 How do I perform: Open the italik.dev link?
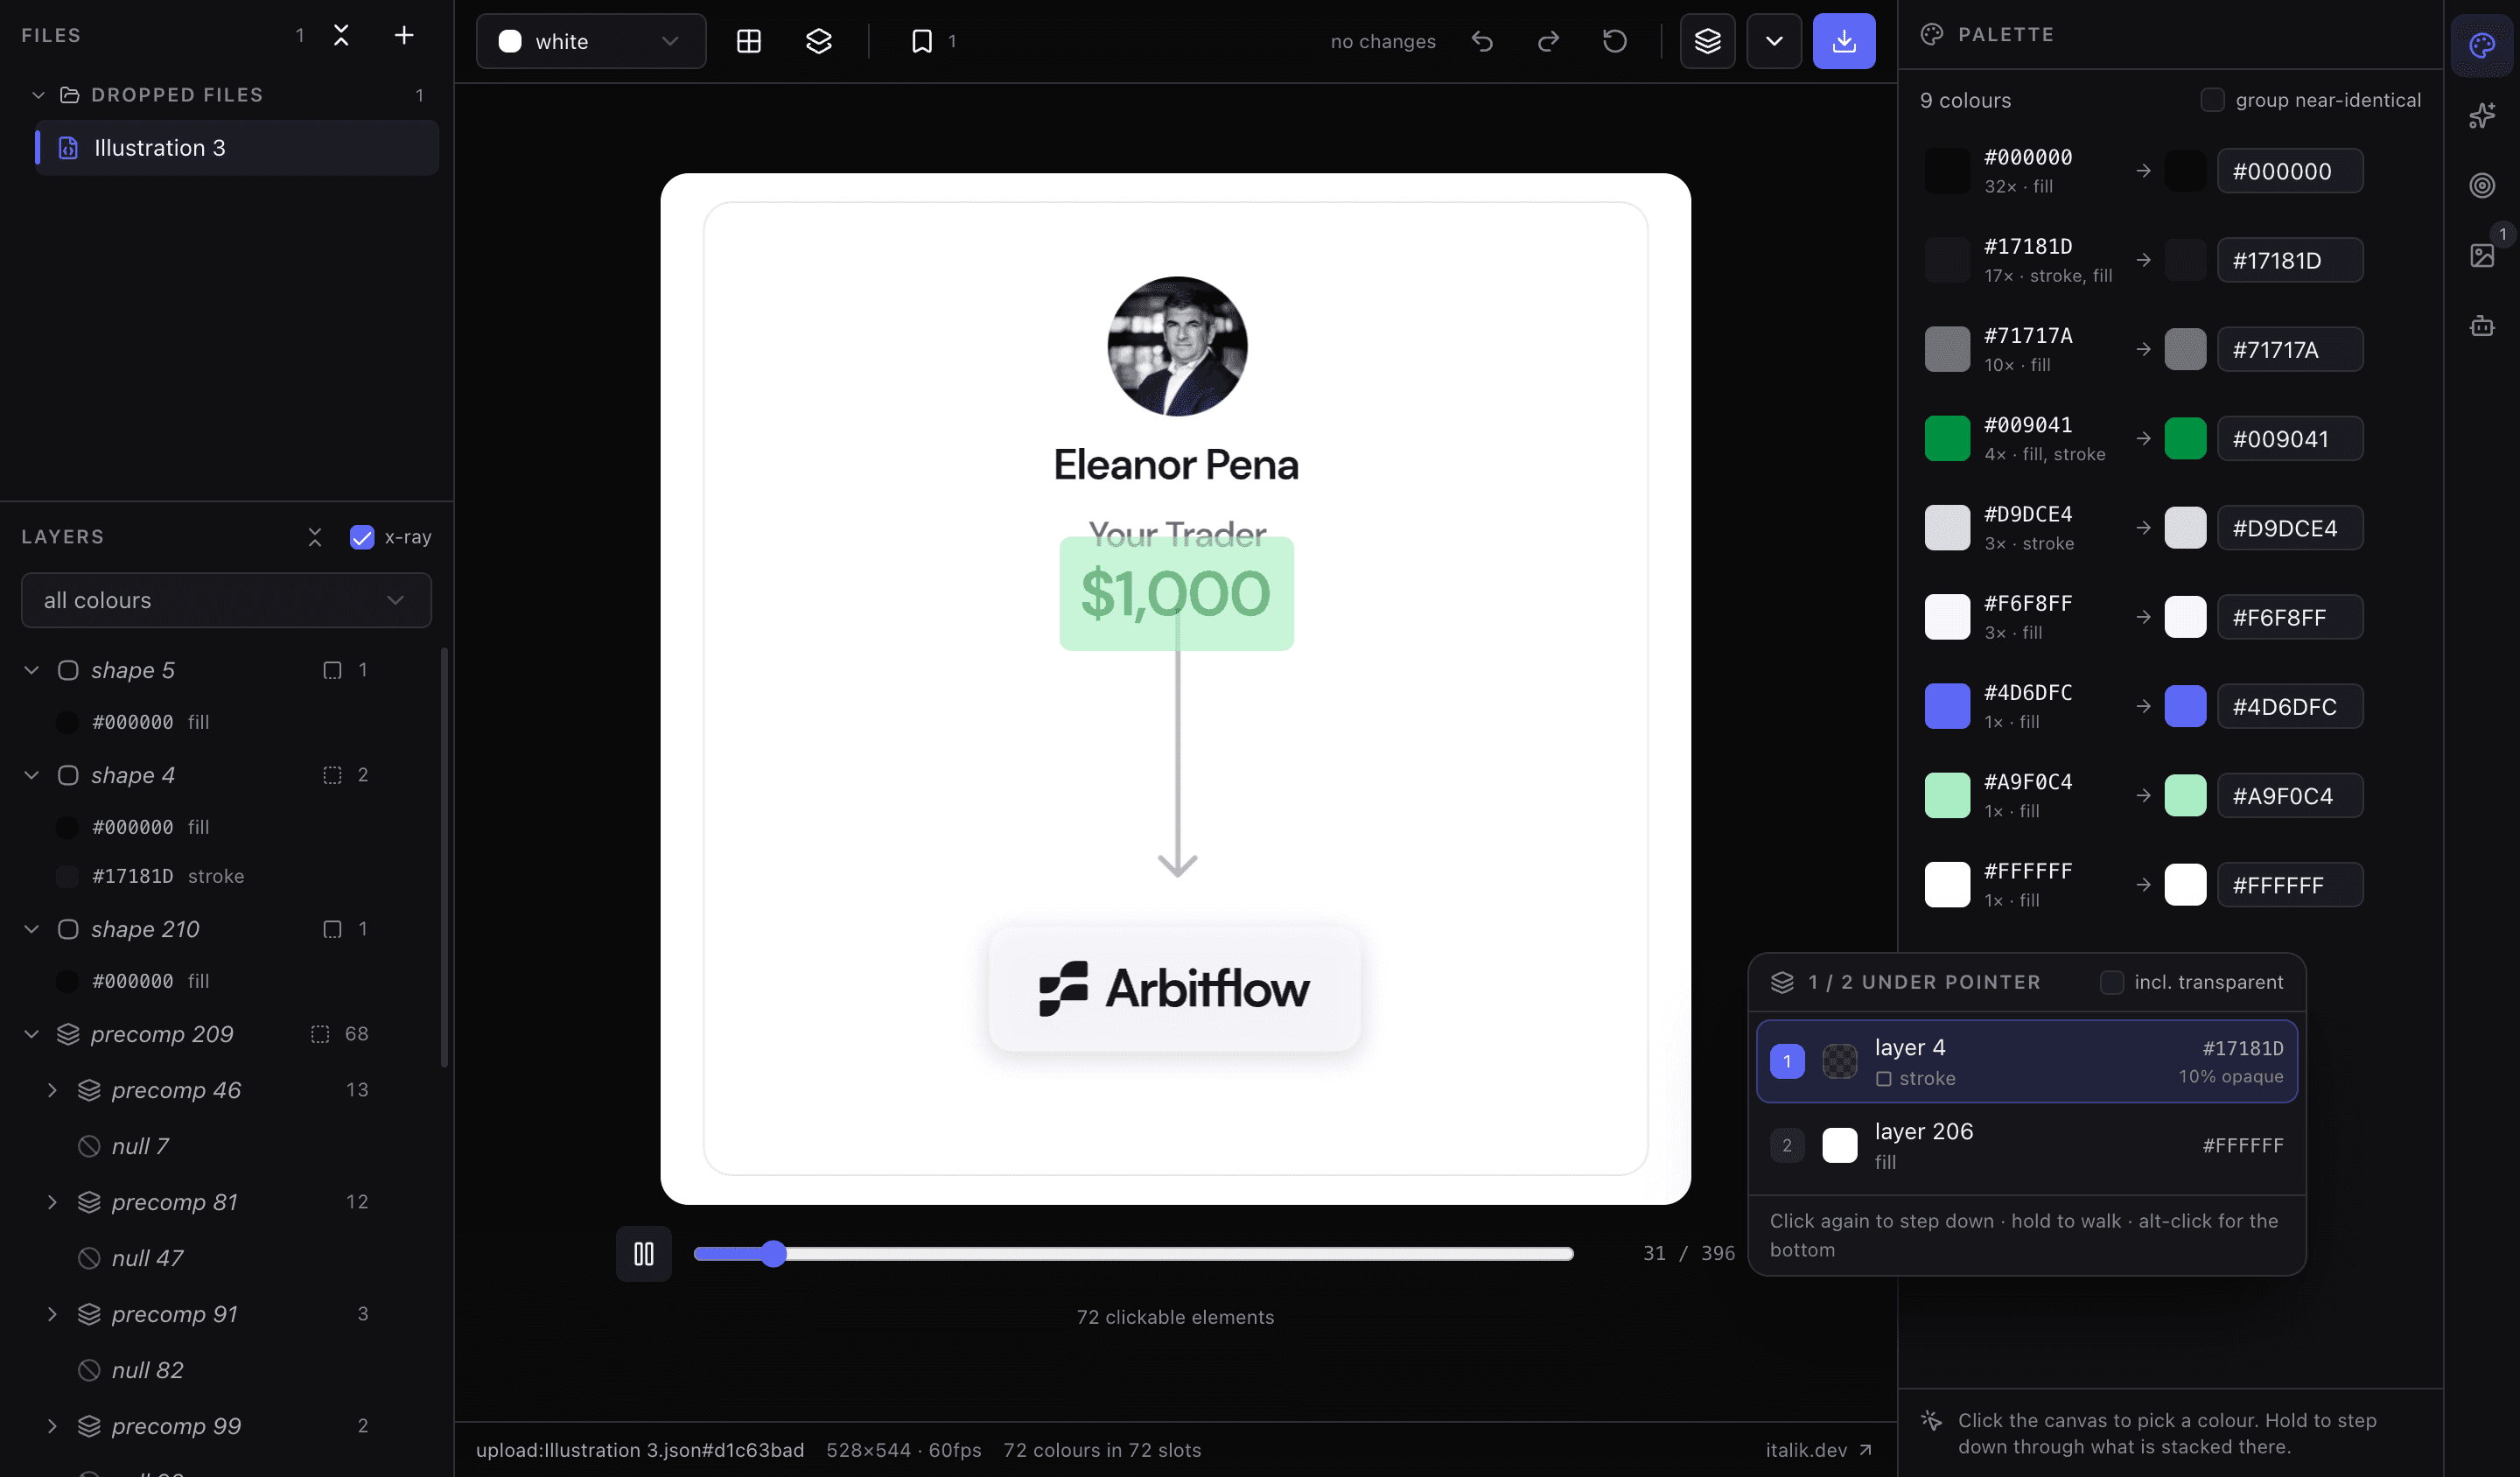(x=1818, y=1450)
